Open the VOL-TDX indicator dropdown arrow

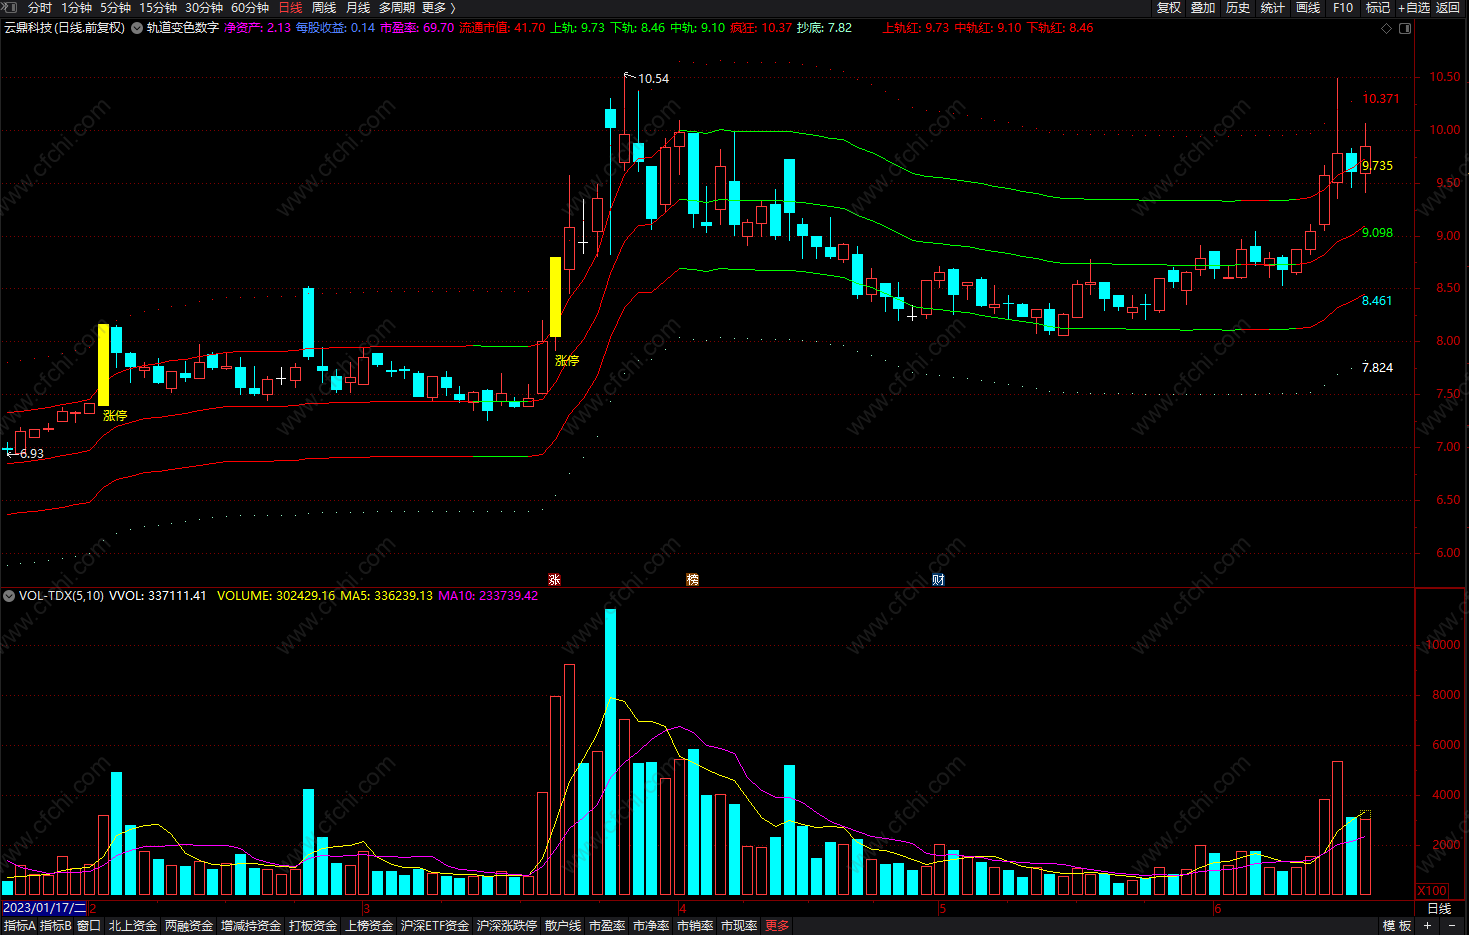pos(9,596)
